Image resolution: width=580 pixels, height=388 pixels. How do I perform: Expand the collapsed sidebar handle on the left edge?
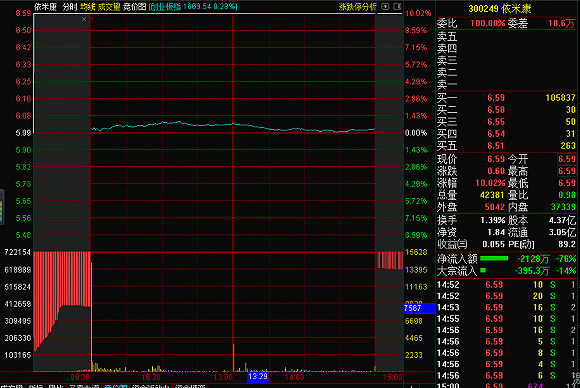pos(2,207)
